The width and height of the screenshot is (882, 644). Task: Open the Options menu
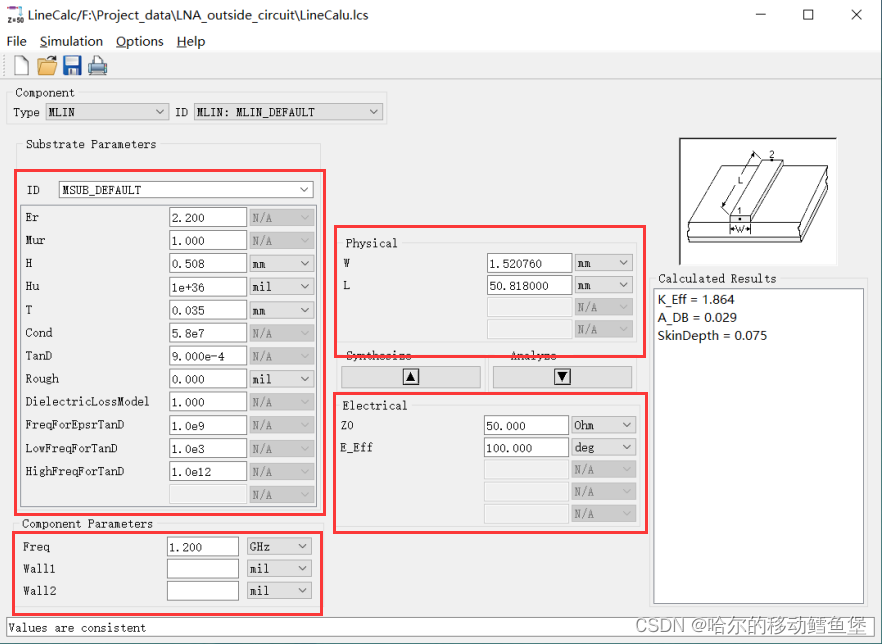pyautogui.click(x=140, y=41)
